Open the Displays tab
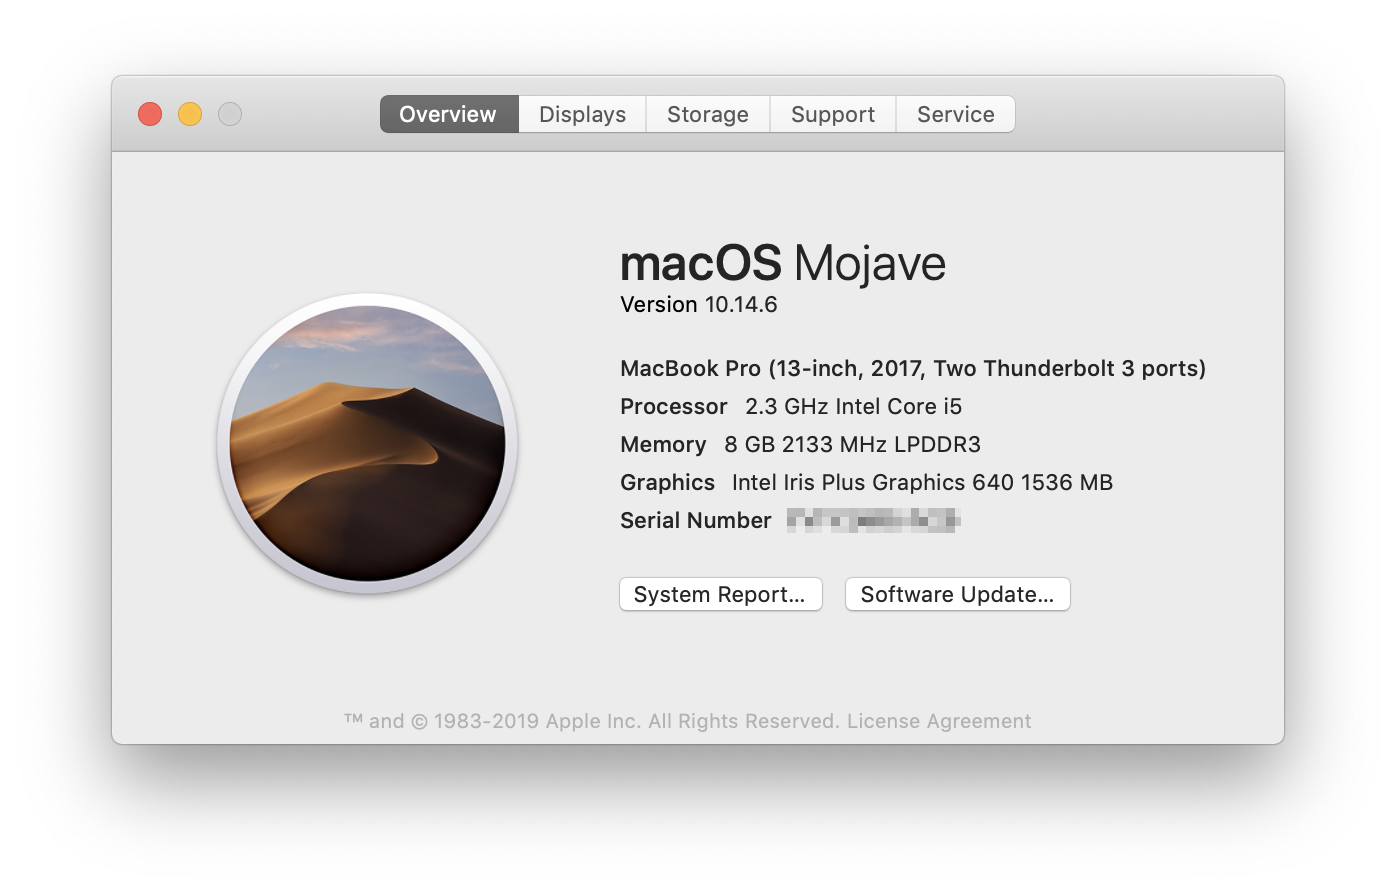Image resolution: width=1396 pixels, height=892 pixels. (582, 114)
